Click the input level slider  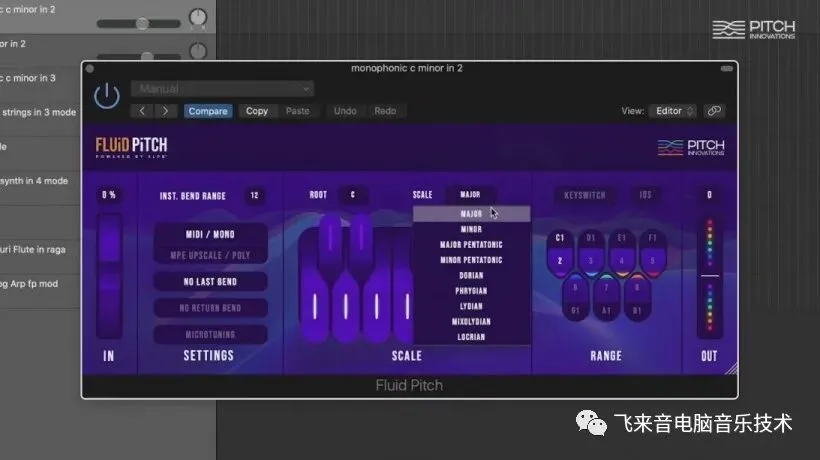109,275
